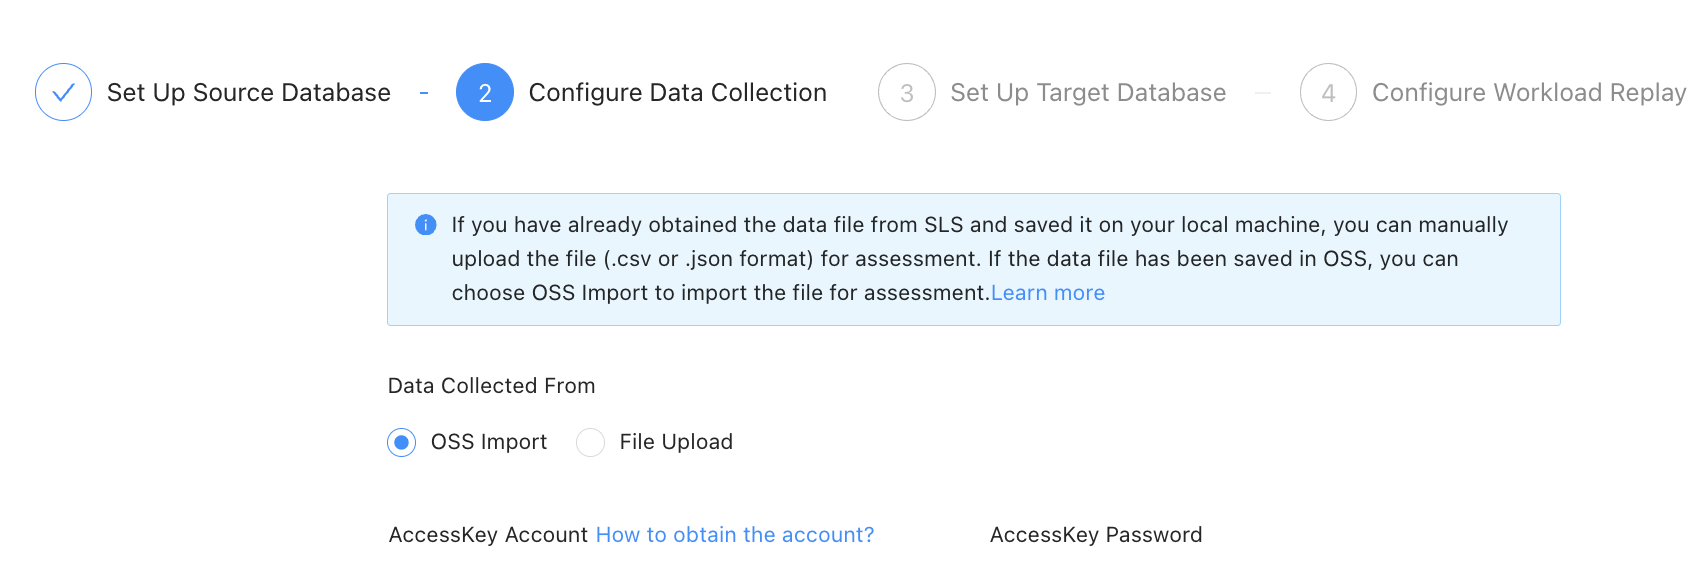Image resolution: width=1706 pixels, height=562 pixels.
Task: Click the blue info icon in banner
Action: coord(425,225)
